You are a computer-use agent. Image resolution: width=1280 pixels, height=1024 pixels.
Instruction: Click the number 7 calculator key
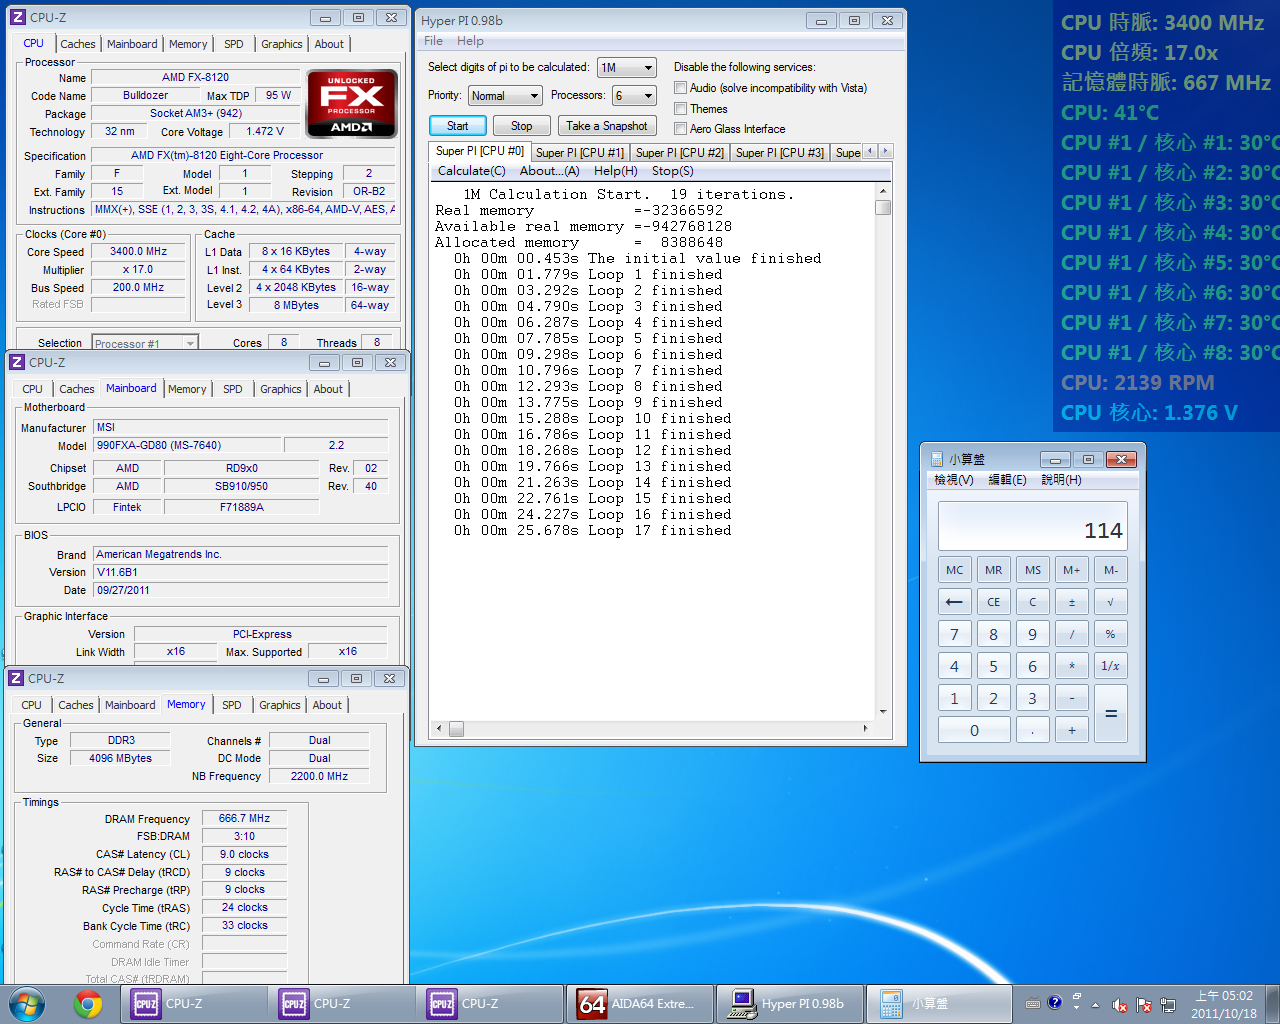(954, 634)
